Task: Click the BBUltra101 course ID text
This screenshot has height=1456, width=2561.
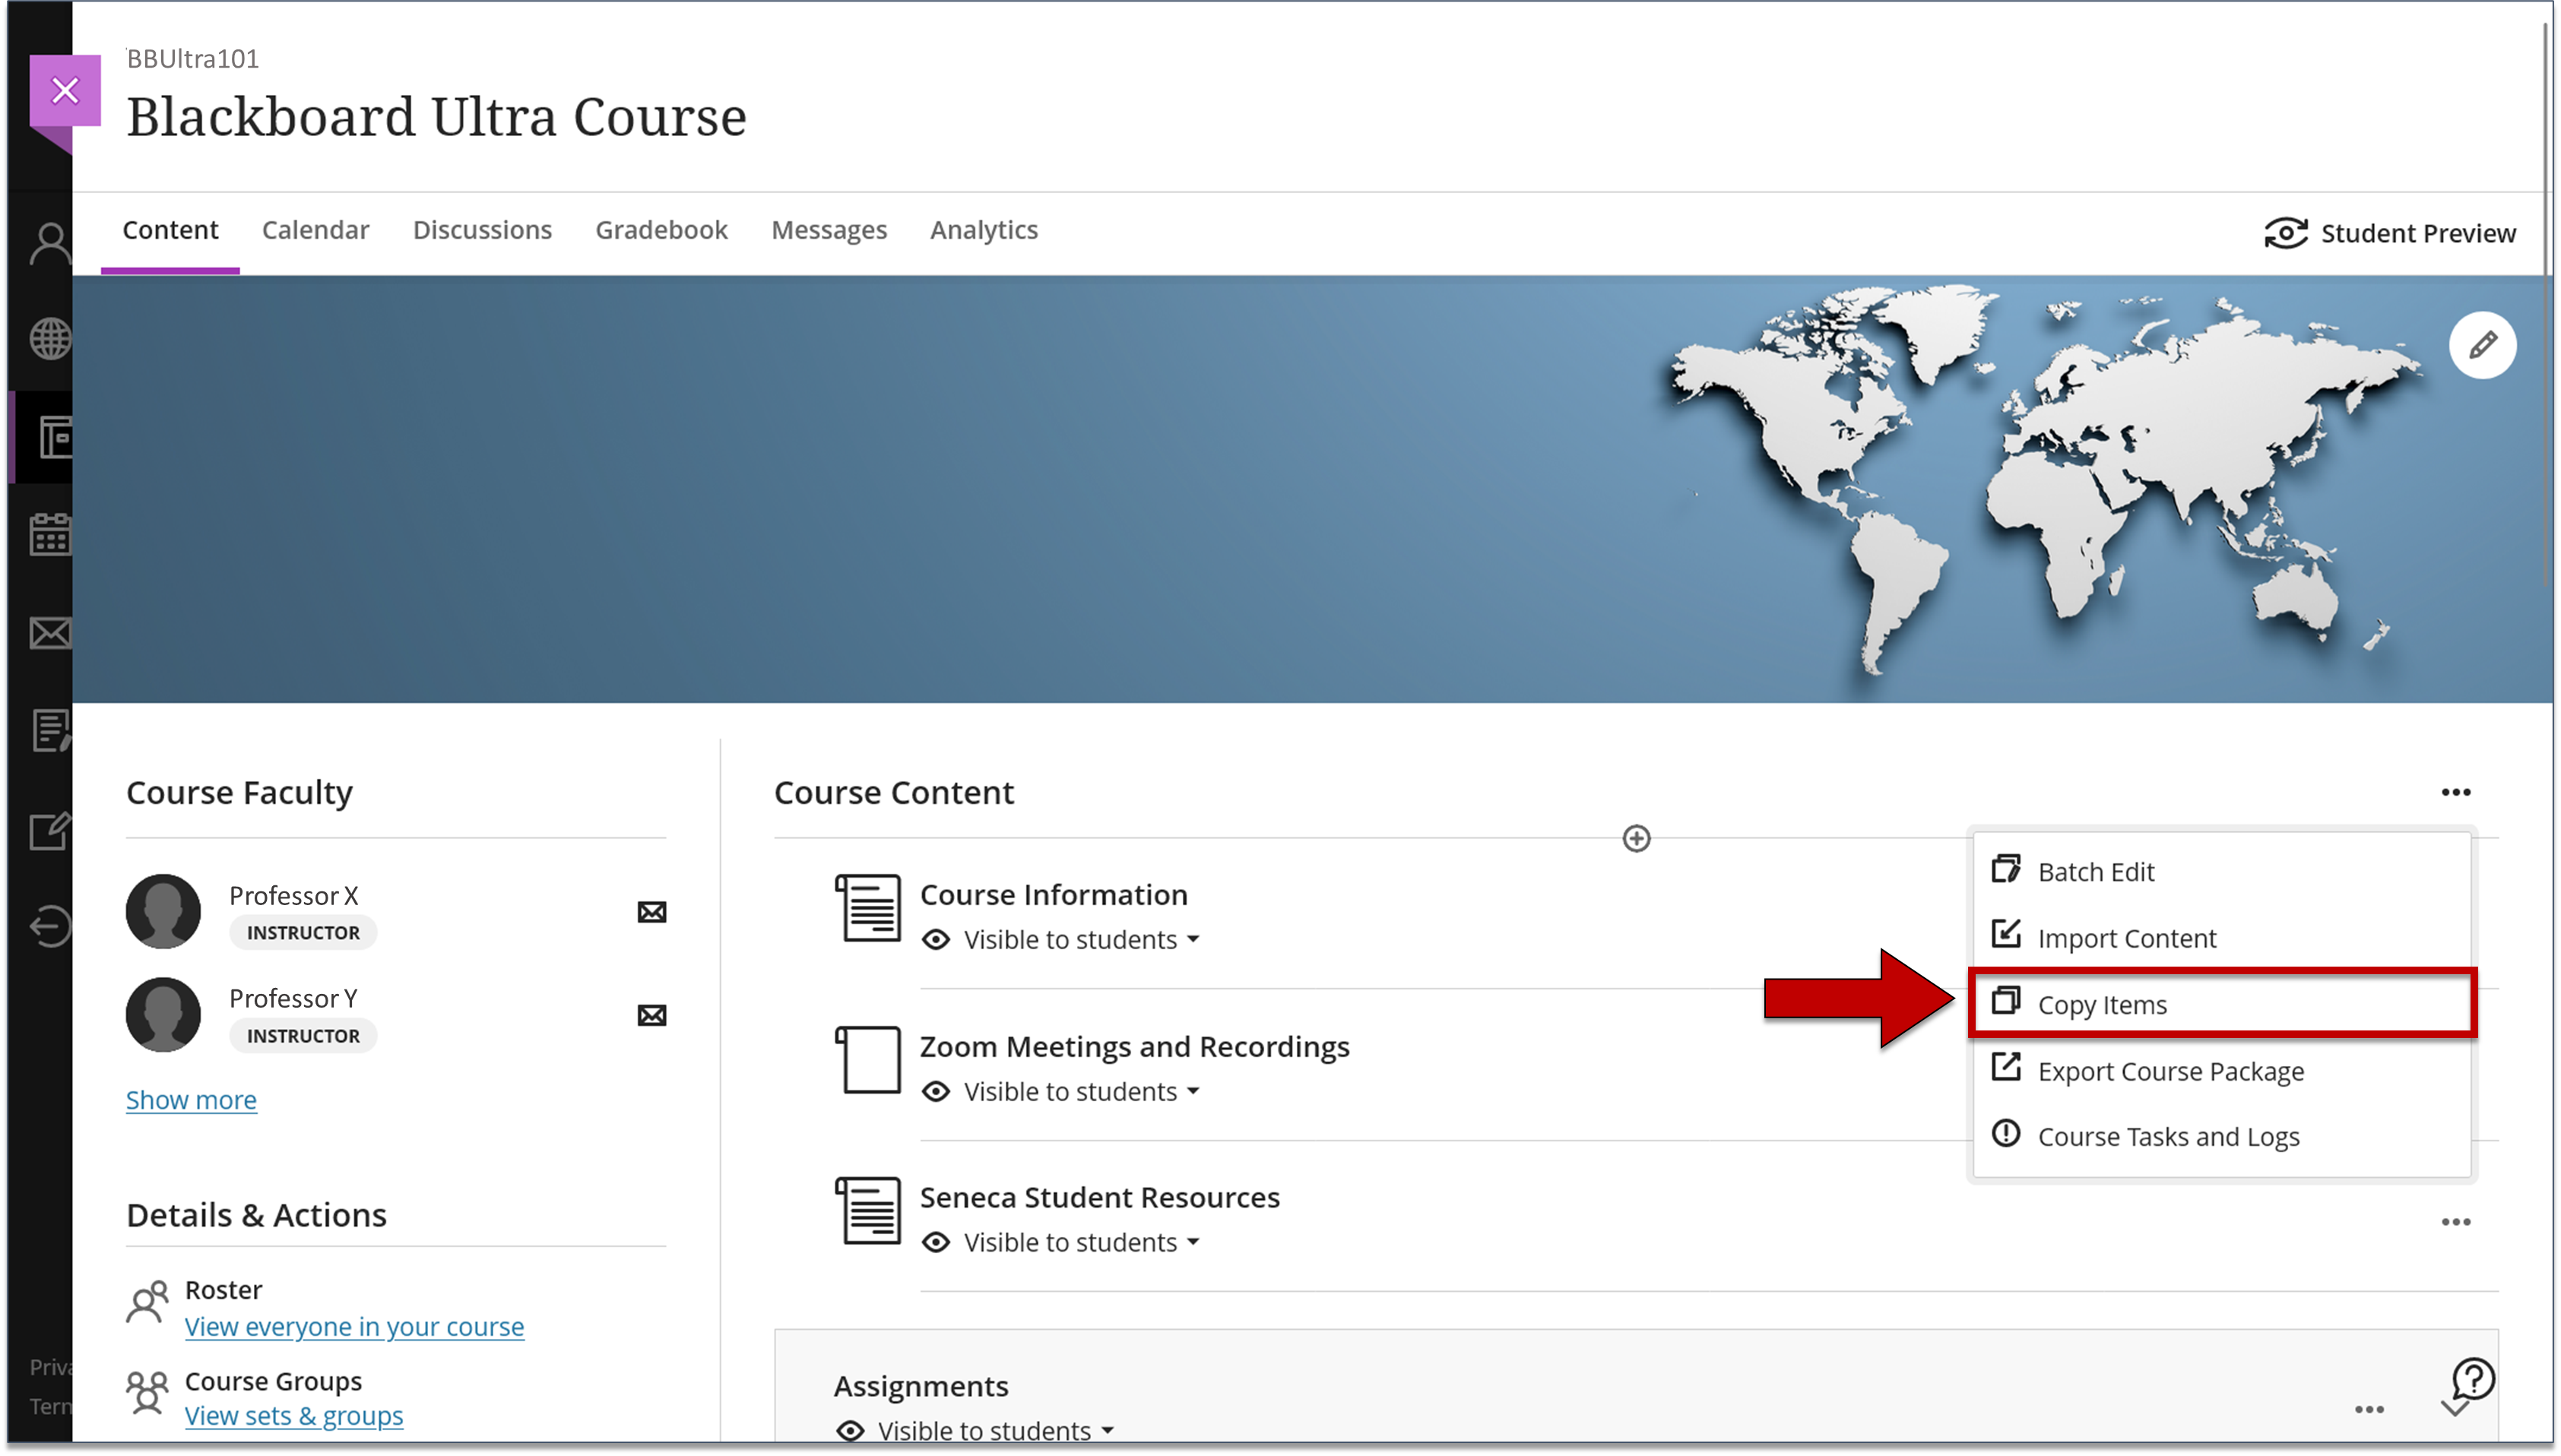Action: click(192, 59)
